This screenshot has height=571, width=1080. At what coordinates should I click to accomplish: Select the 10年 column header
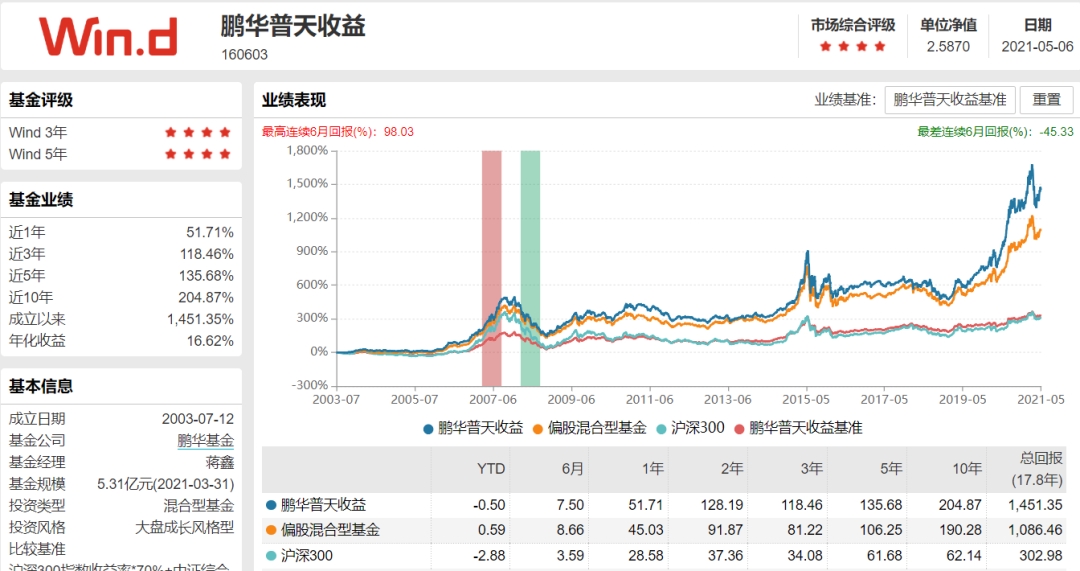[966, 469]
